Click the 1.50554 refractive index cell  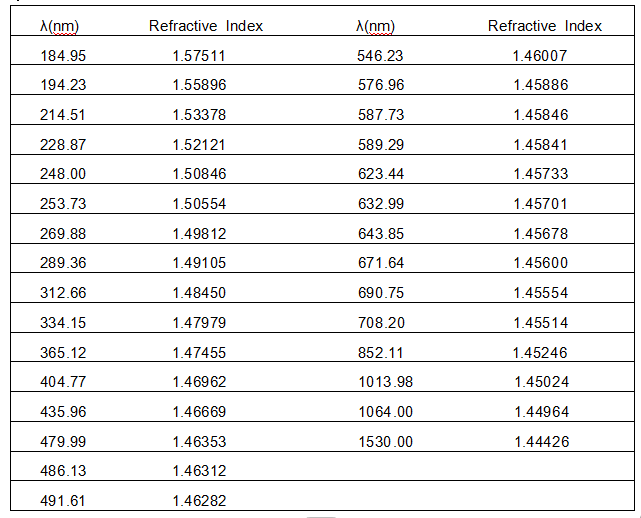(199, 204)
